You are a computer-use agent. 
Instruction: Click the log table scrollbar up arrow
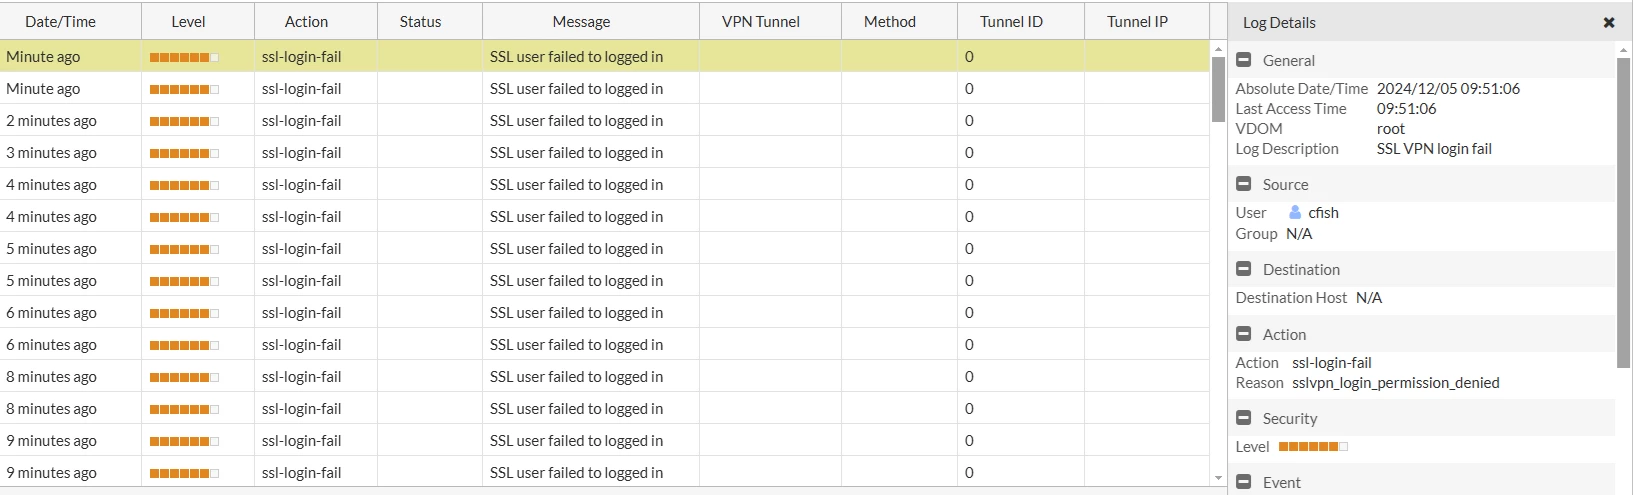(x=1218, y=49)
